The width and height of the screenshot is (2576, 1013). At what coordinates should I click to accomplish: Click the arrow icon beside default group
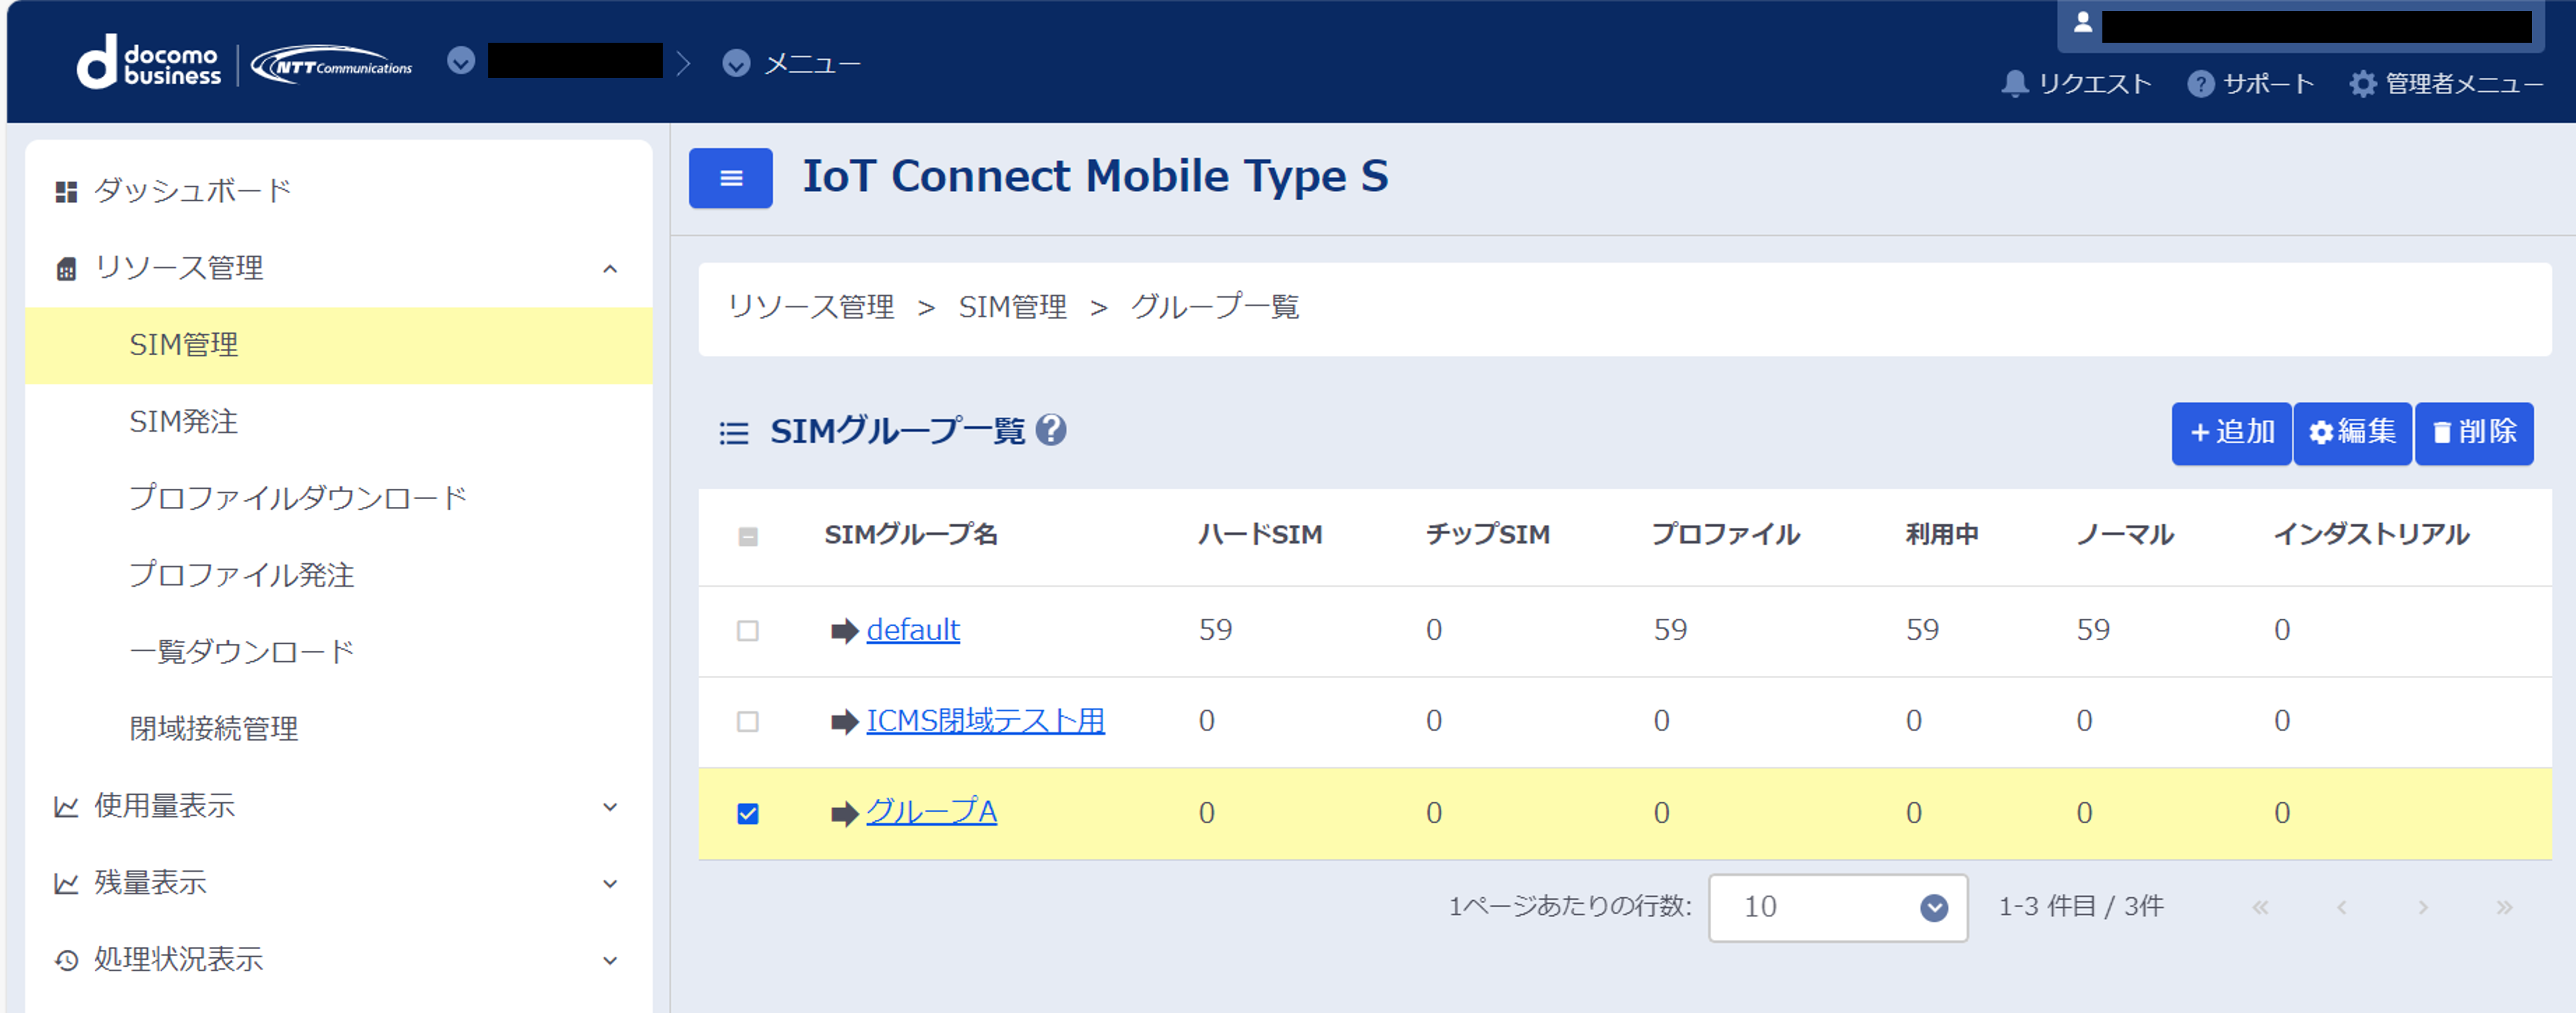[844, 631]
